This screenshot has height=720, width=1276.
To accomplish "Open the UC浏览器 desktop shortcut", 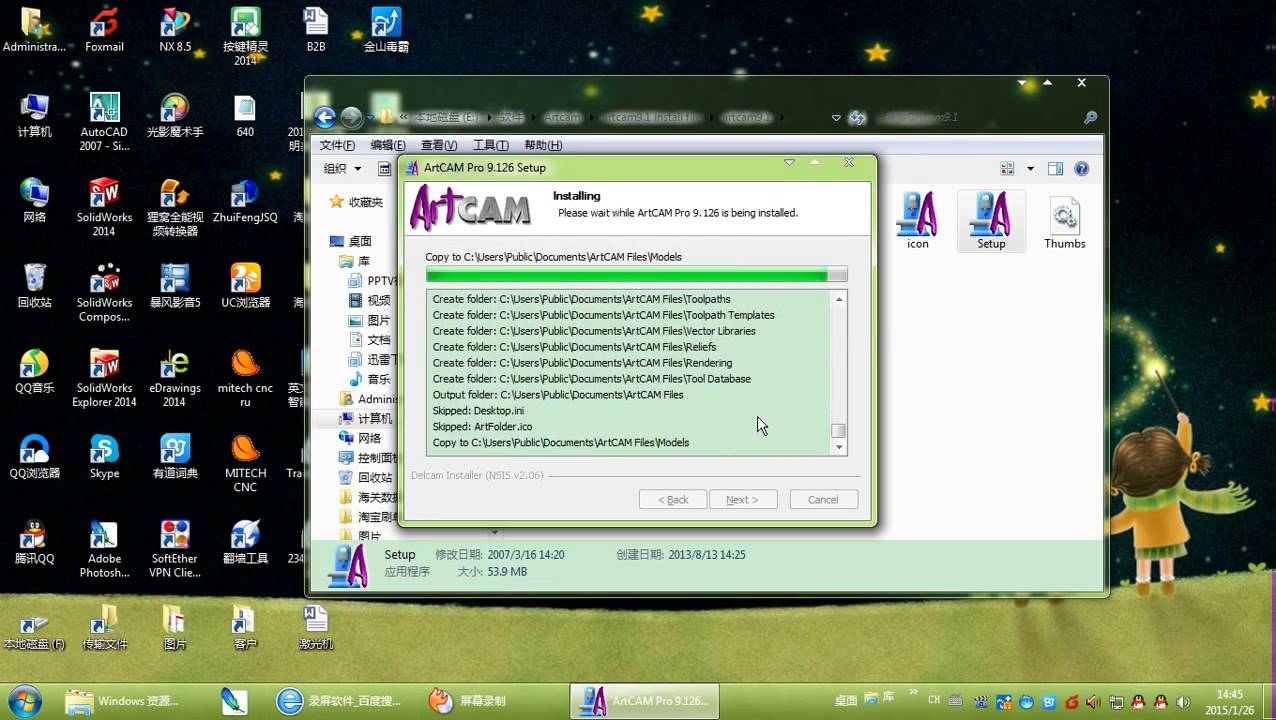I will point(245,286).
